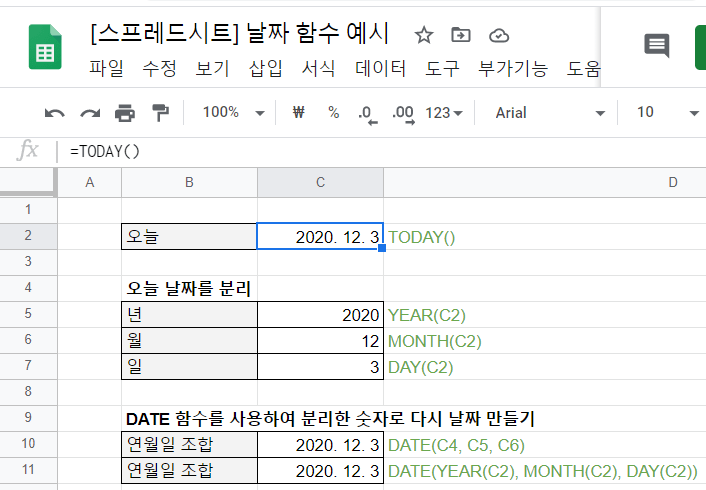
Task: Open the 데이터 menu
Action: (380, 69)
